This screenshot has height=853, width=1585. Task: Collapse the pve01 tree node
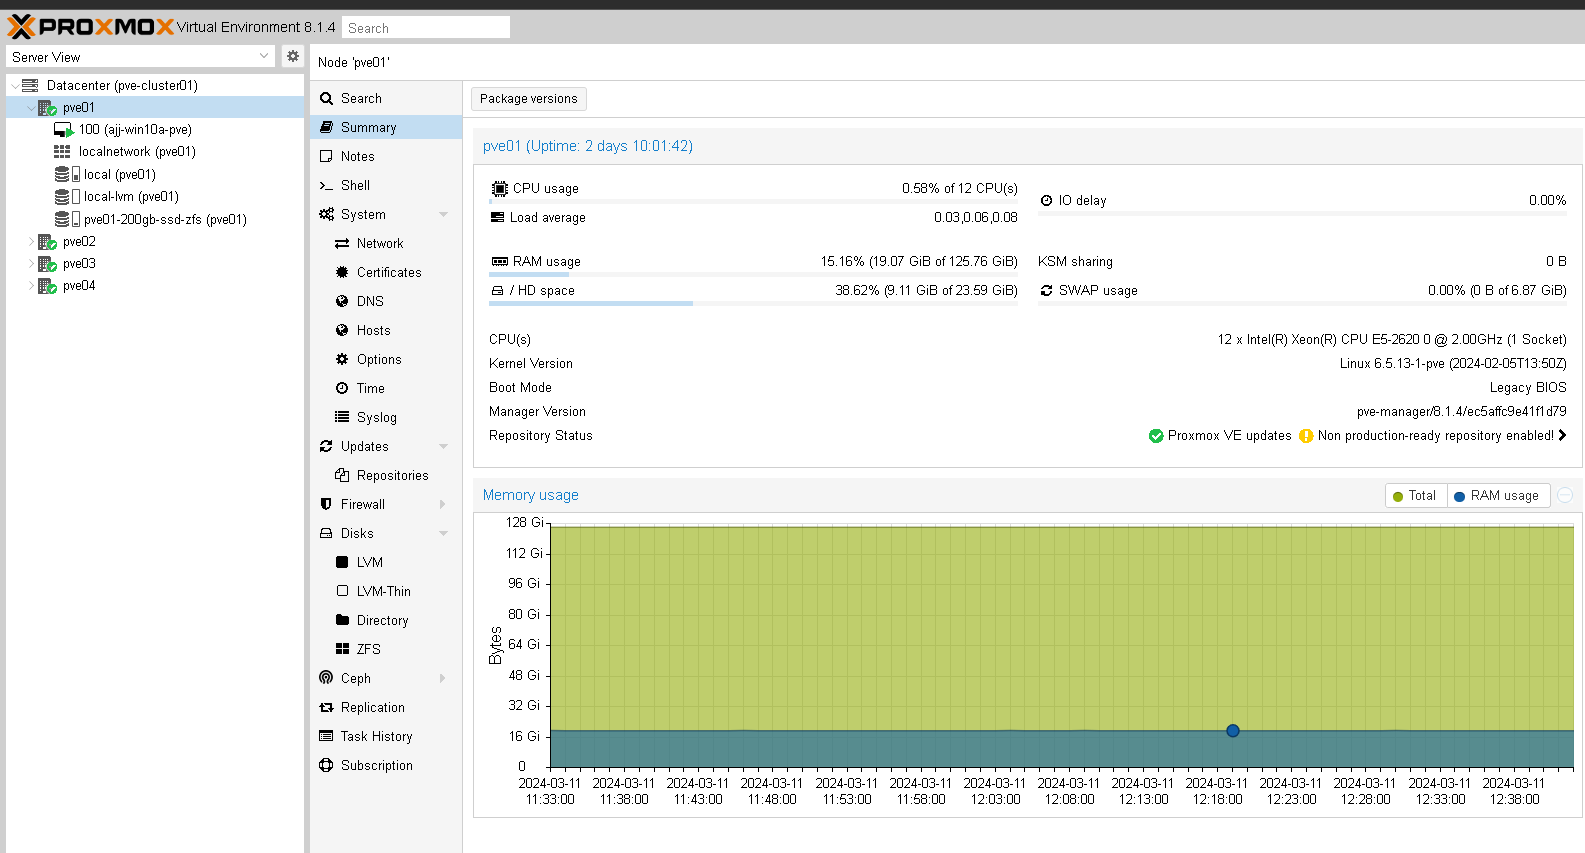click(x=30, y=108)
